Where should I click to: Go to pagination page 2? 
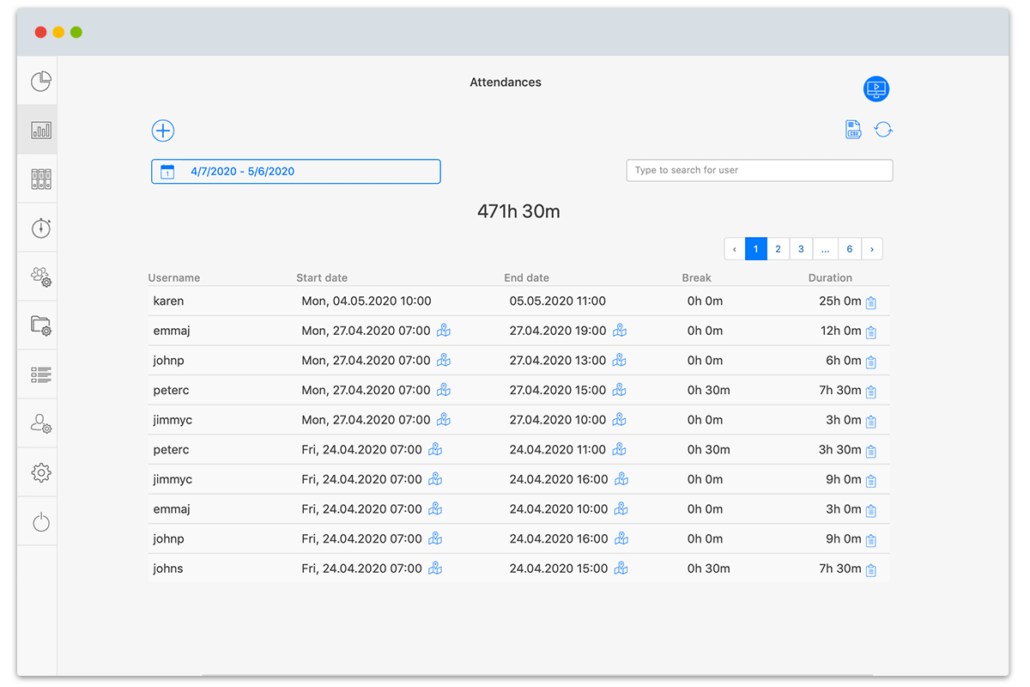(778, 248)
